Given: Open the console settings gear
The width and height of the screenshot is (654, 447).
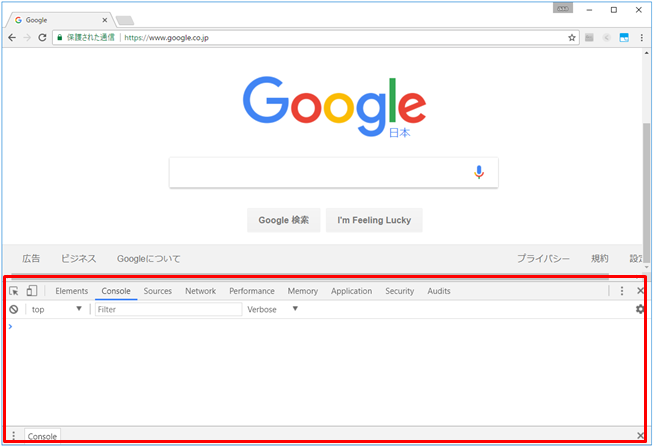Looking at the screenshot, I should 639,309.
